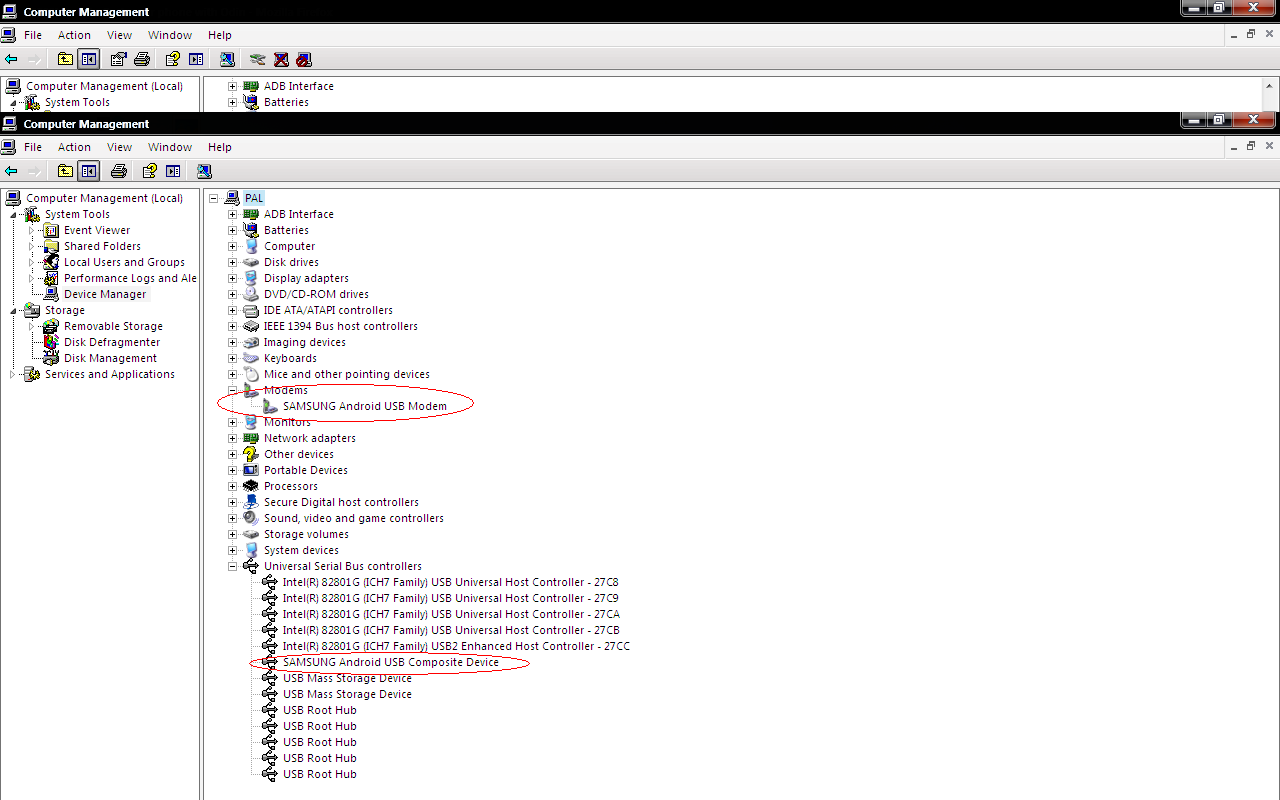Viewport: 1280px width, 800px height.
Task: Click the Other devices question-mark icon
Action: [251, 454]
